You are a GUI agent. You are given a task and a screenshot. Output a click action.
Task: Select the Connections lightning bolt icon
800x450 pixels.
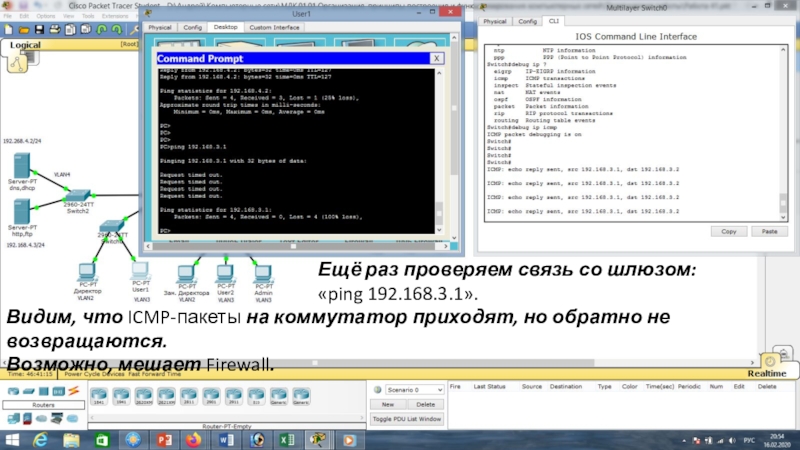coord(73,391)
